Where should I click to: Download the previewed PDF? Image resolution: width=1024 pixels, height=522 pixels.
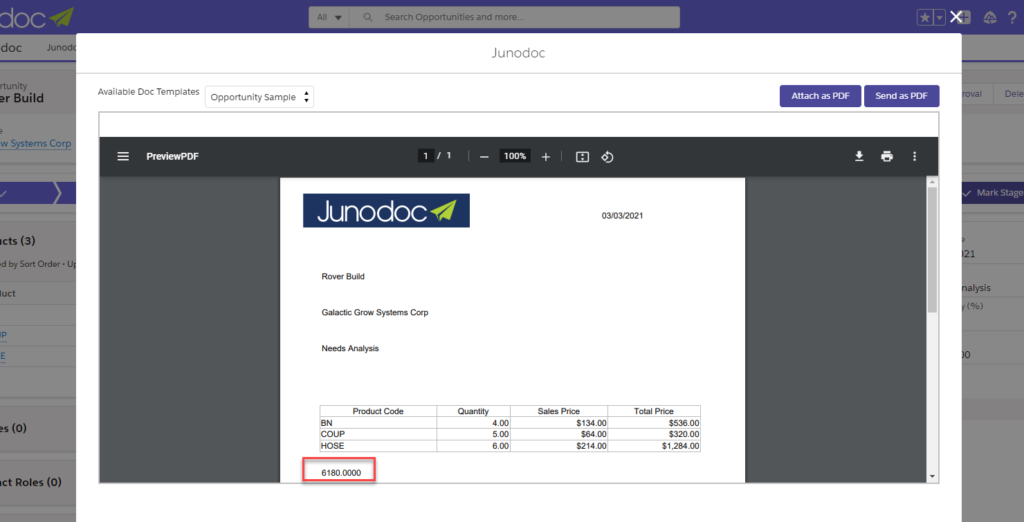click(859, 156)
